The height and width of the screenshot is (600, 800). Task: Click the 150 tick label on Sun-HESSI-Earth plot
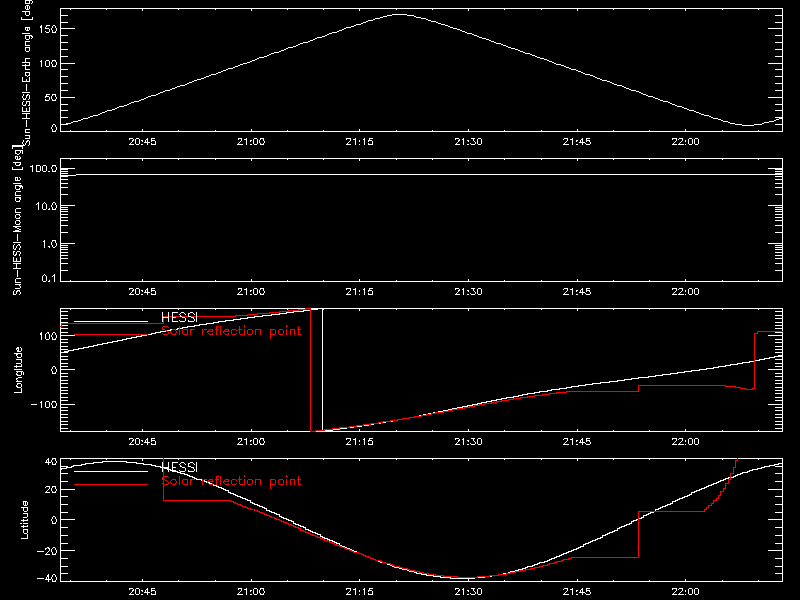[x=47, y=29]
